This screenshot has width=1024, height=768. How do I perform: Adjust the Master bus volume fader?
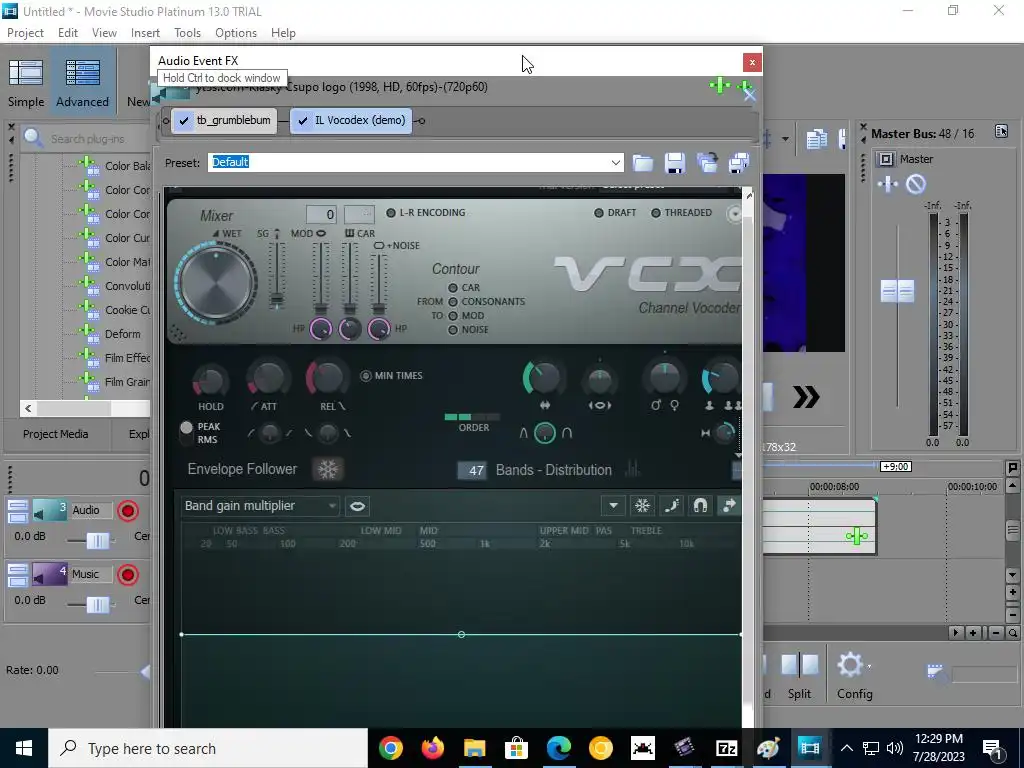click(897, 291)
